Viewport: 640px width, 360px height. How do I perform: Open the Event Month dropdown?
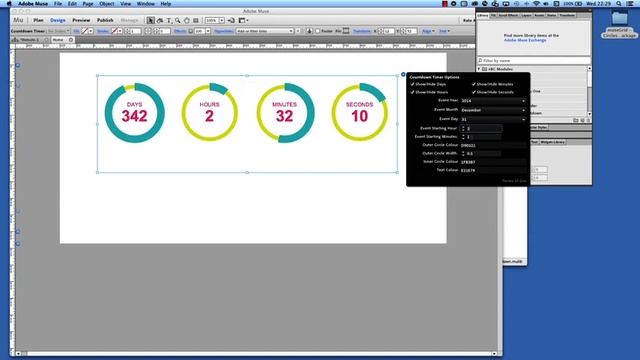(493, 110)
